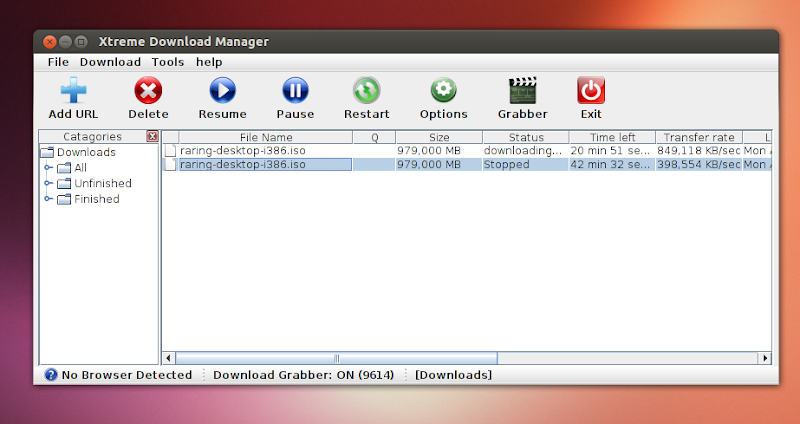Click the green Restart icon
This screenshot has height=424, width=800.
366,90
